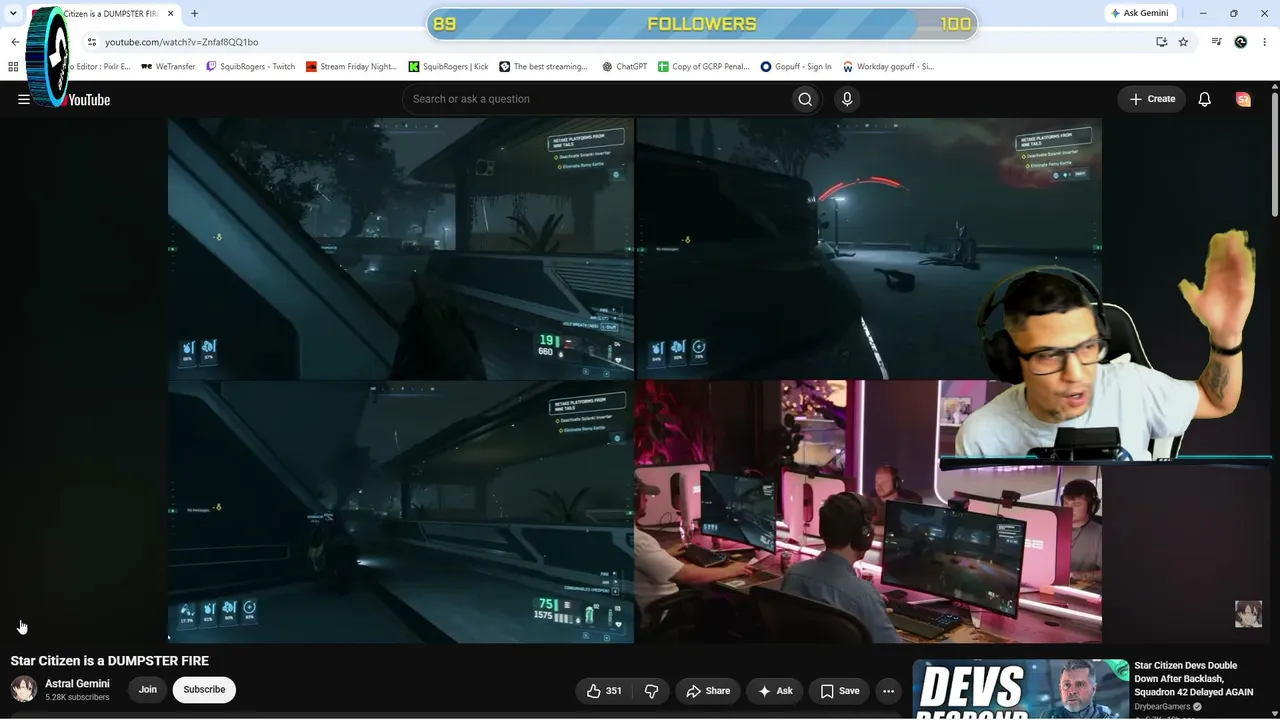
Task: Open the YouTube account avatar menu
Action: pos(1243,99)
